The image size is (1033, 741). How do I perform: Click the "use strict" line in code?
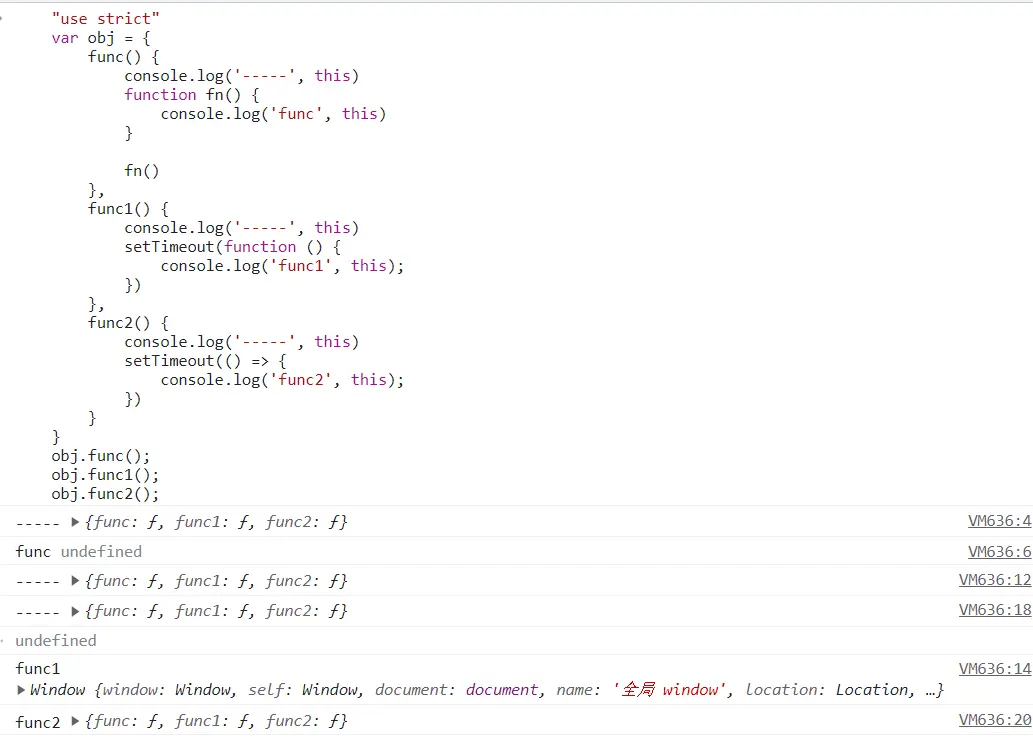pos(105,19)
